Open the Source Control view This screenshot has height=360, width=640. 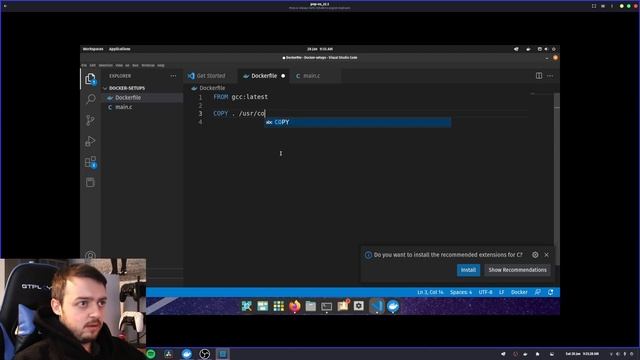[x=90, y=120]
